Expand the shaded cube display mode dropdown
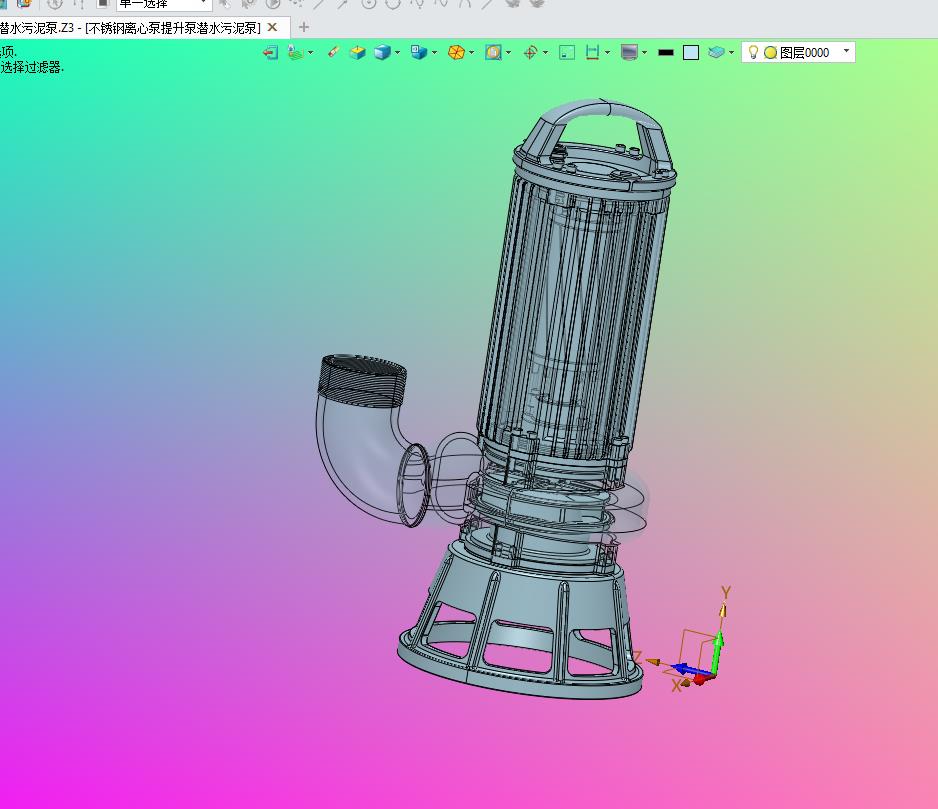The height and width of the screenshot is (809, 938). pyautogui.click(x=397, y=53)
